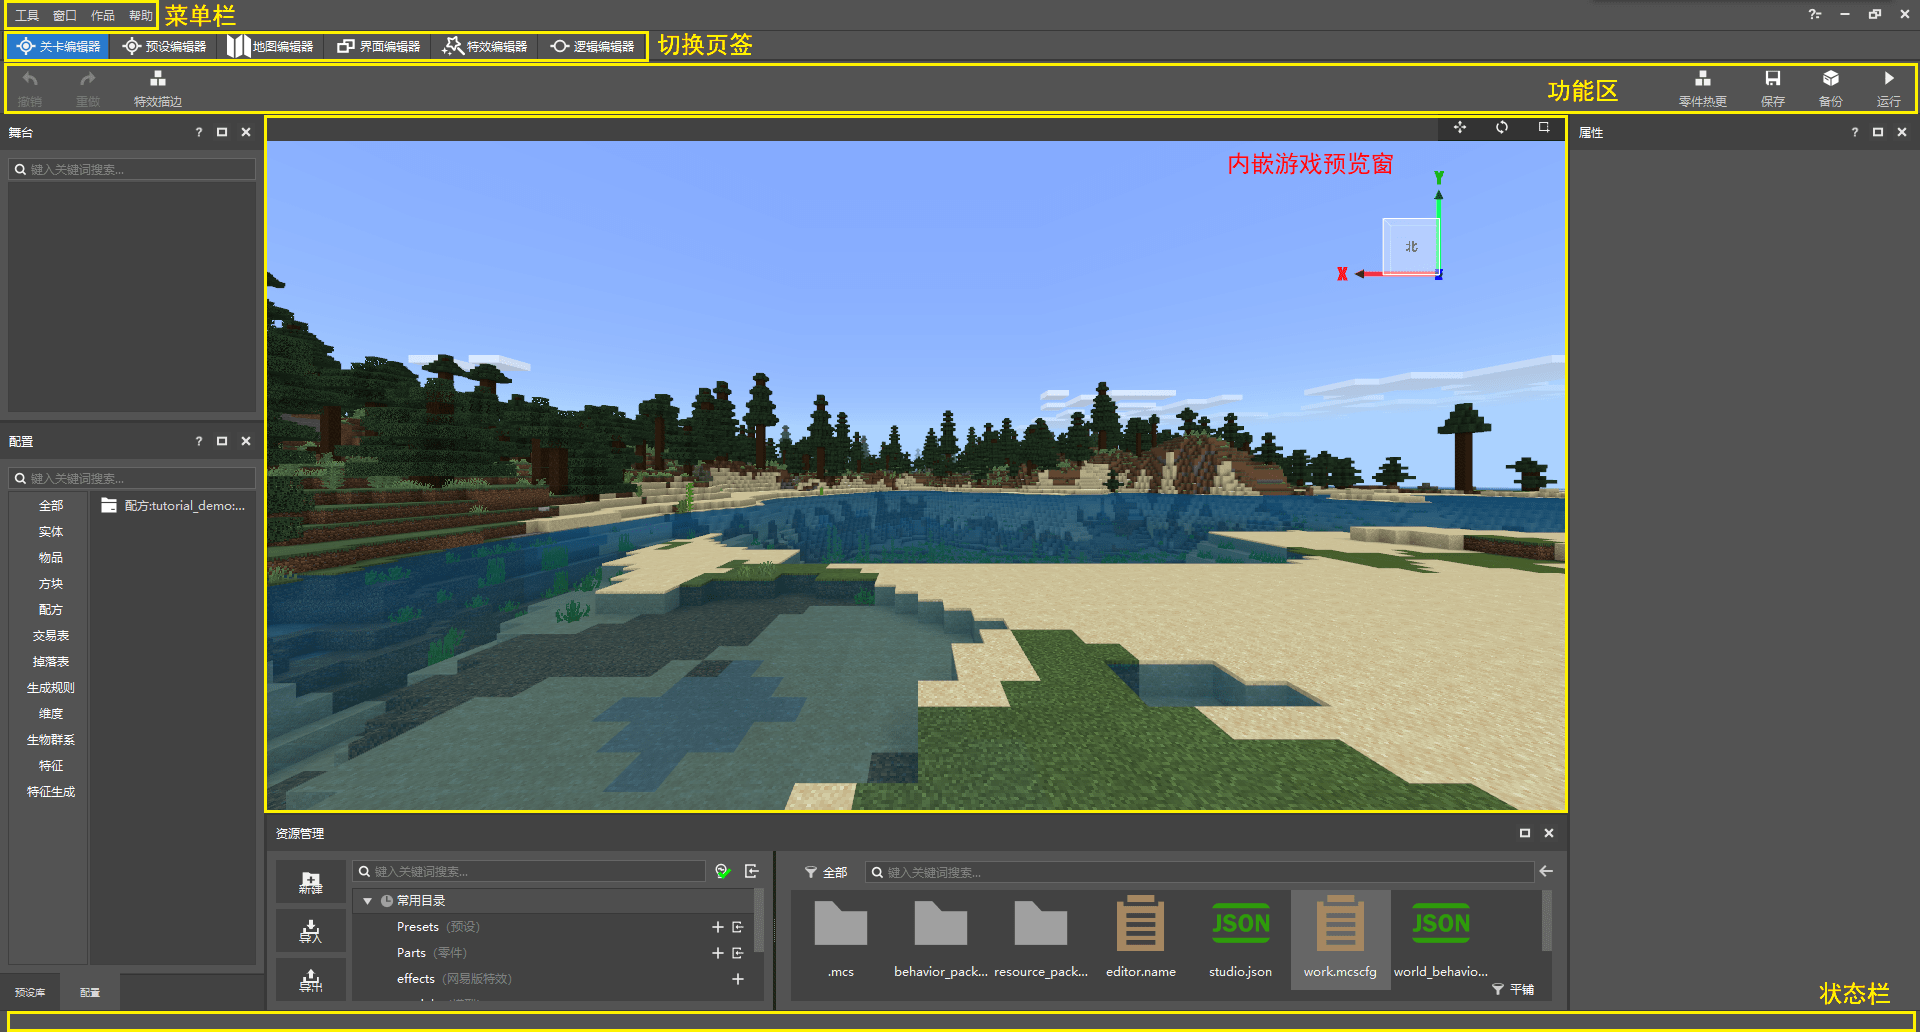This screenshot has width=1920, height=1032.
Task: Click the 撤销 (undo) icon
Action: [x=30, y=79]
